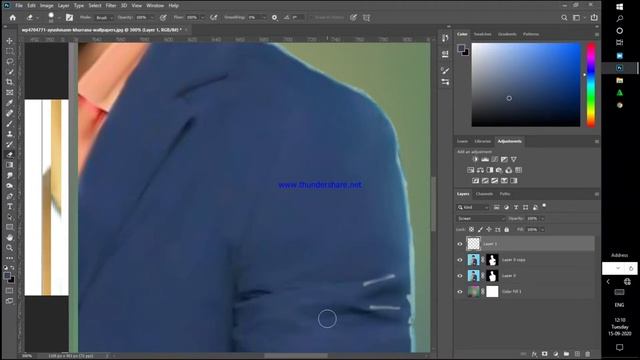Add a Brightness/Contrast adjustment
This screenshot has height=360, width=640.
pyautogui.click(x=475, y=159)
